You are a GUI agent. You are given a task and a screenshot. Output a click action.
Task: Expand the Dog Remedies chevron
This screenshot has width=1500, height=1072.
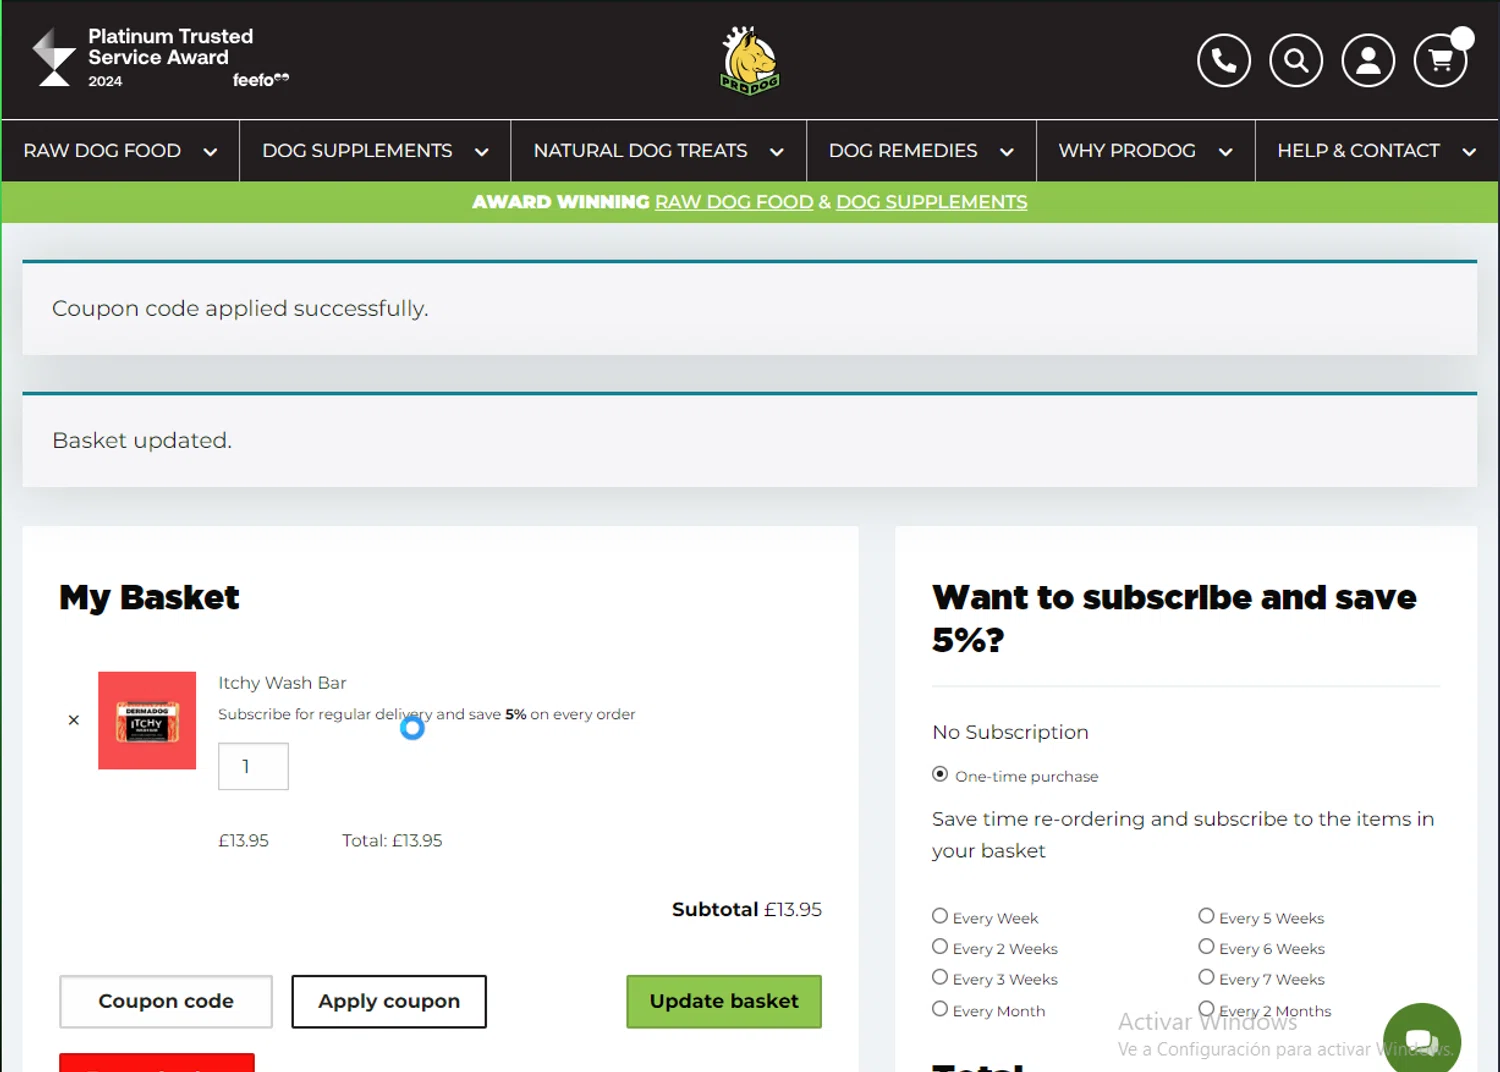(1007, 152)
